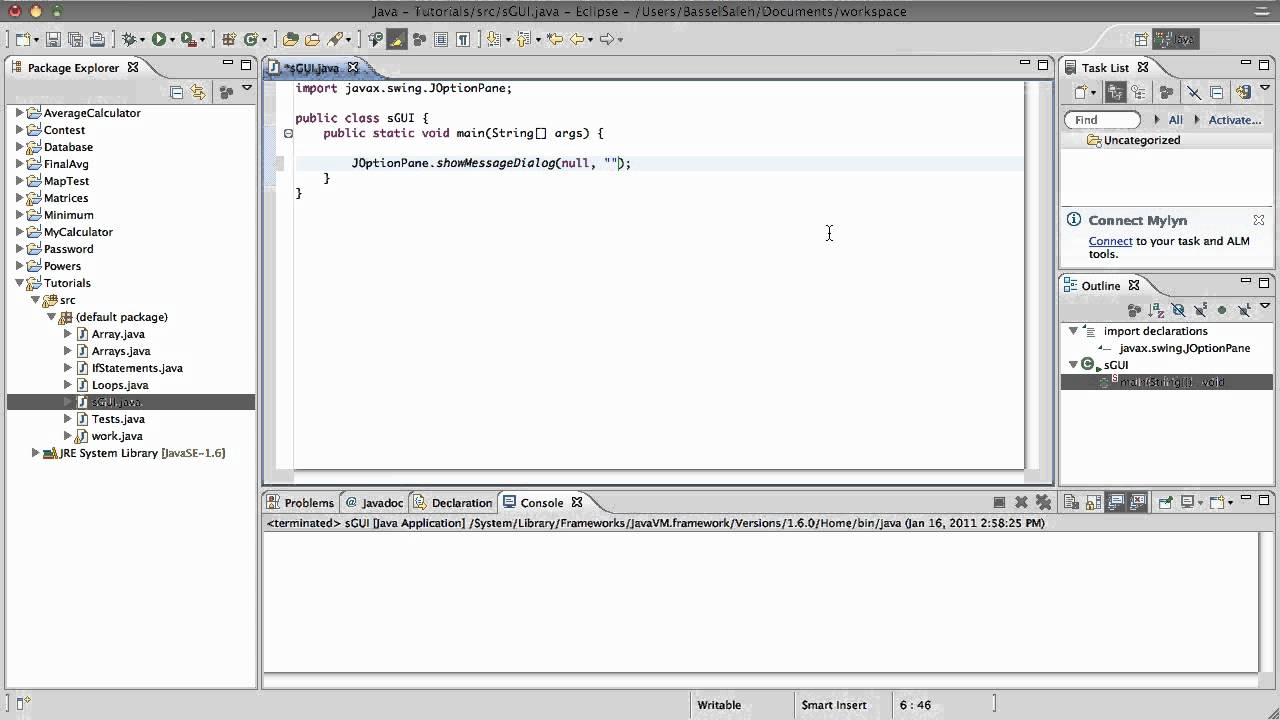Click the Save toolbar icon
This screenshot has width=1280, height=720.
(x=53, y=39)
